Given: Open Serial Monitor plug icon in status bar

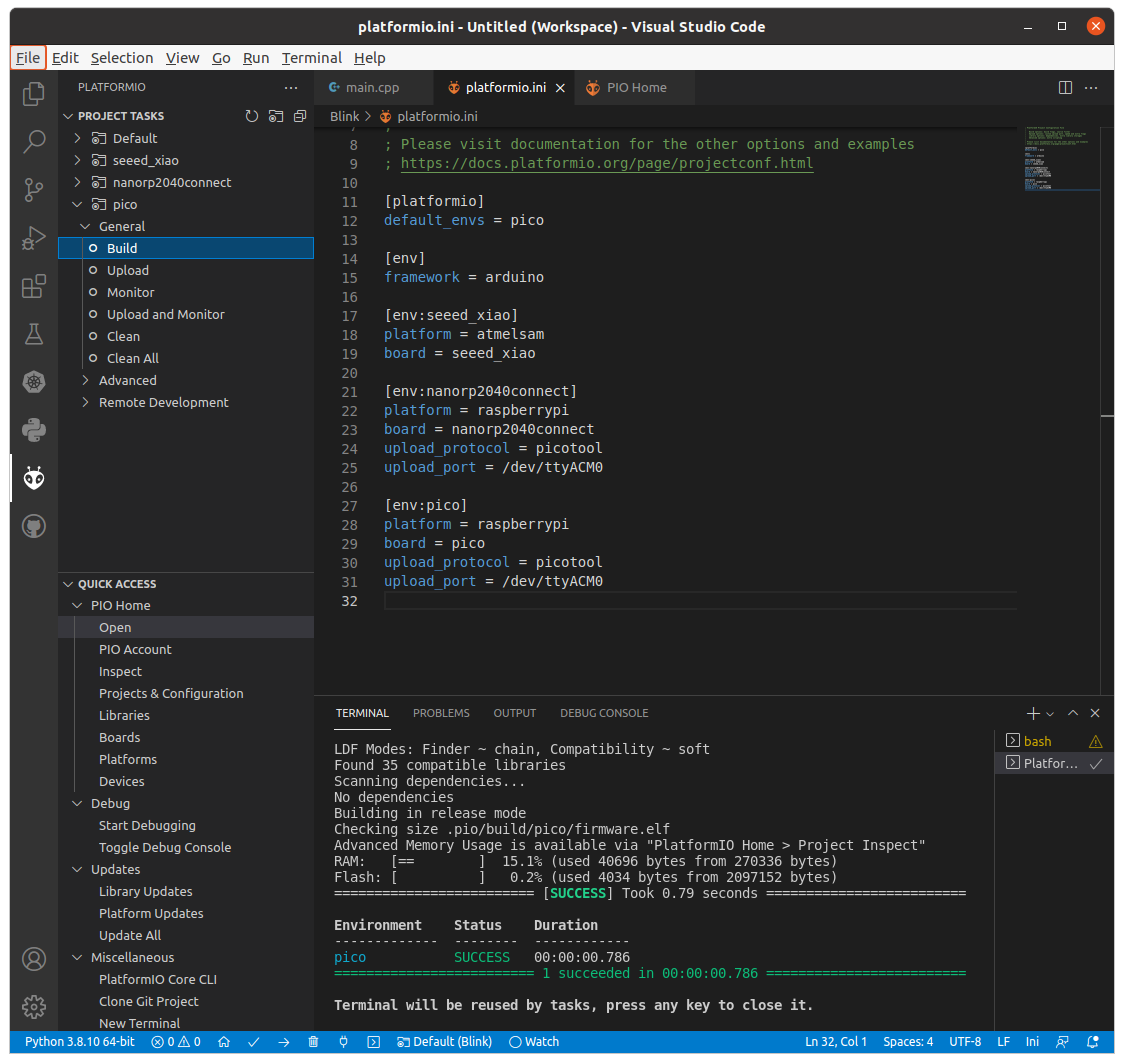Looking at the screenshot, I should (343, 1041).
